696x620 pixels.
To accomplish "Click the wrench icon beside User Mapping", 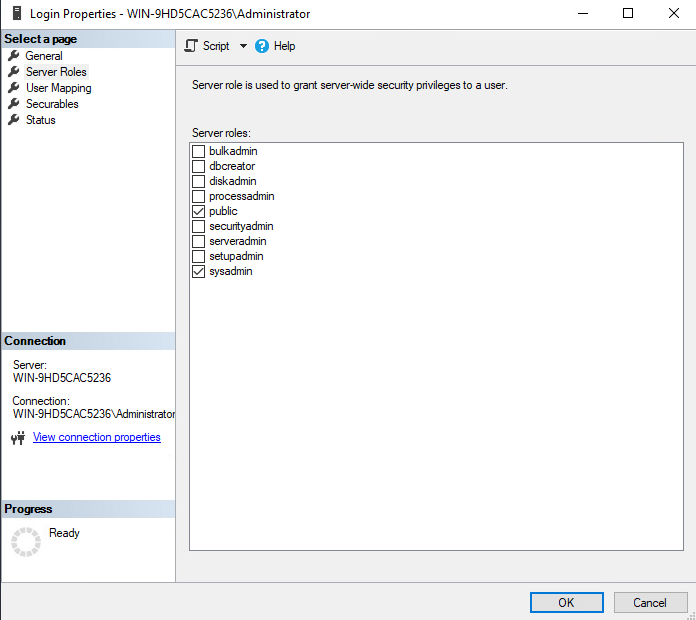I will 14,87.
